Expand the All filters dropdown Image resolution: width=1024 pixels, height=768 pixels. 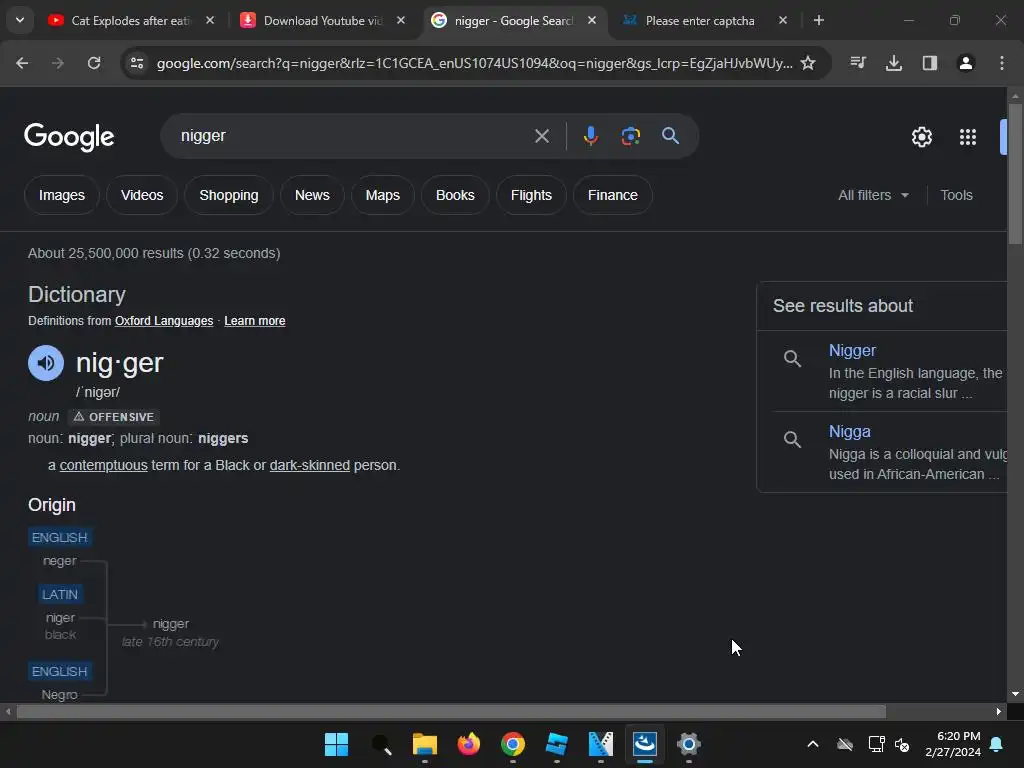point(873,195)
